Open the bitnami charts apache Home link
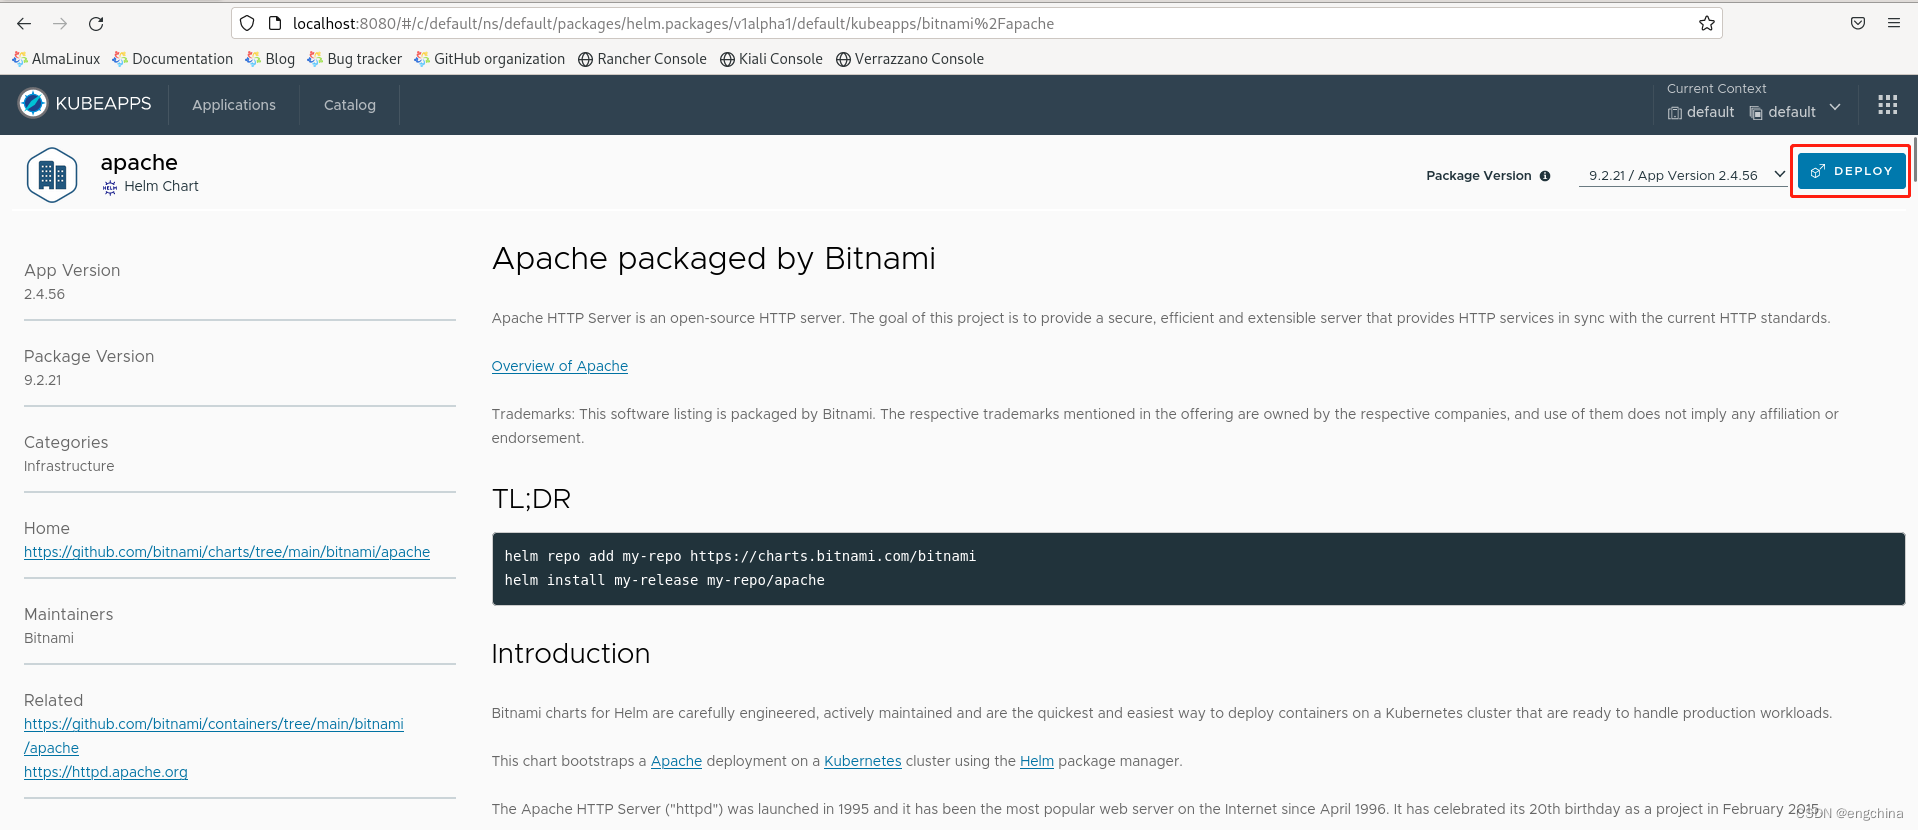The height and width of the screenshot is (830, 1918). point(227,552)
